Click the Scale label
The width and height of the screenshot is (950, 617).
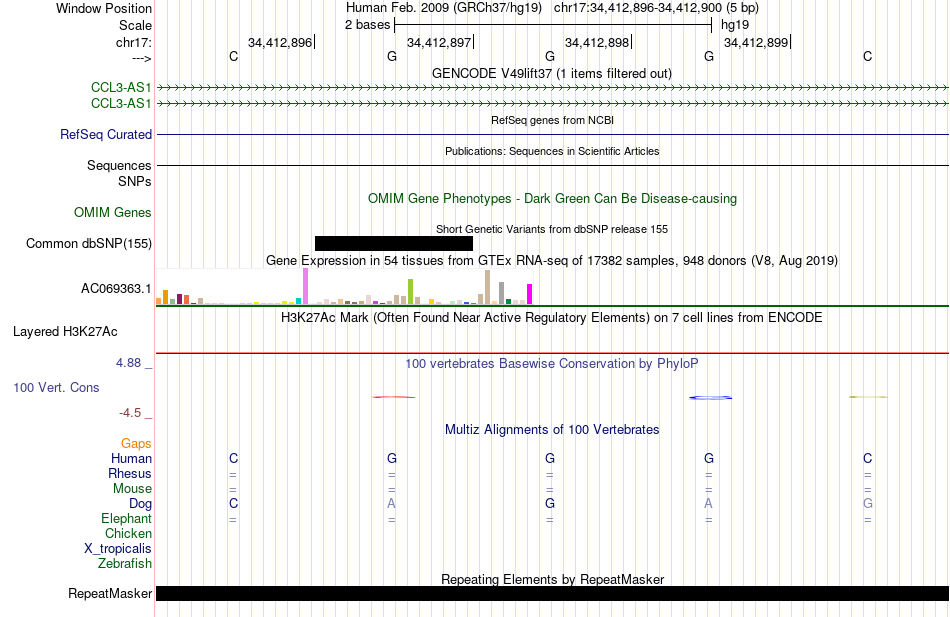point(135,25)
